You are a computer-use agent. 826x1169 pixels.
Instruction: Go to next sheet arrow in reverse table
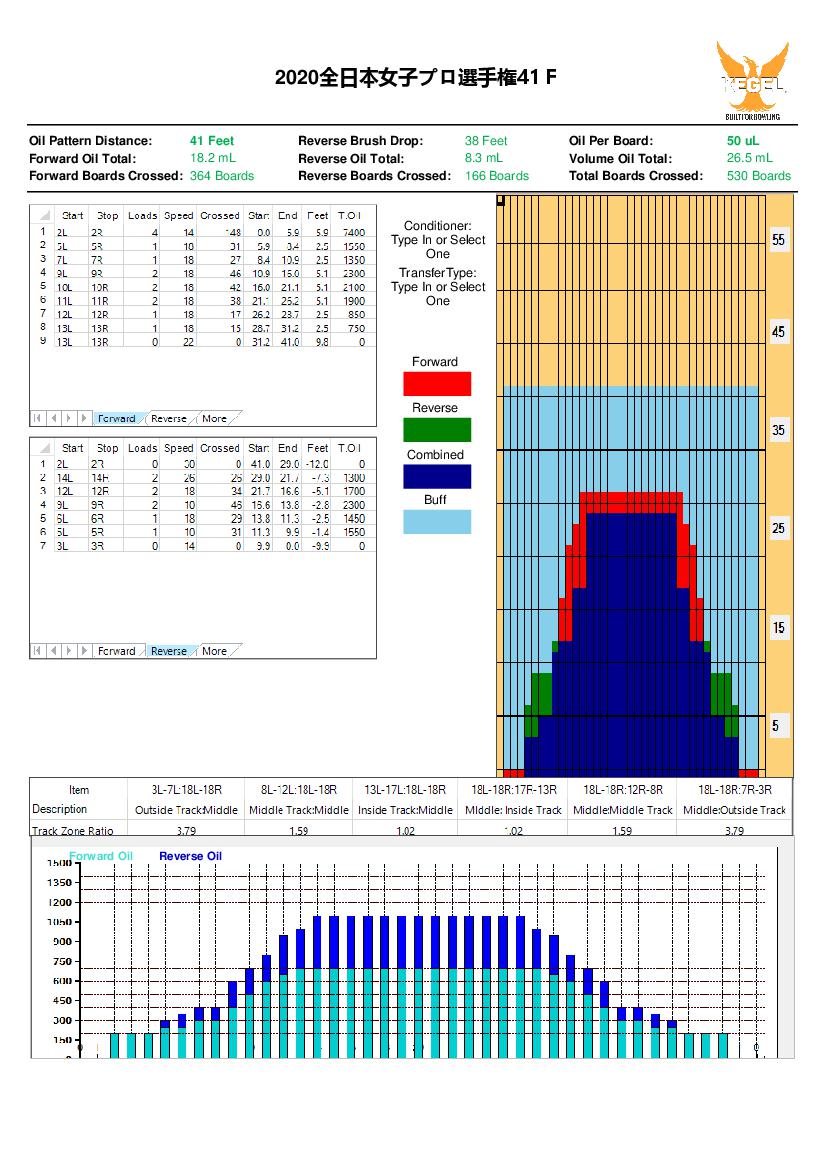point(69,651)
